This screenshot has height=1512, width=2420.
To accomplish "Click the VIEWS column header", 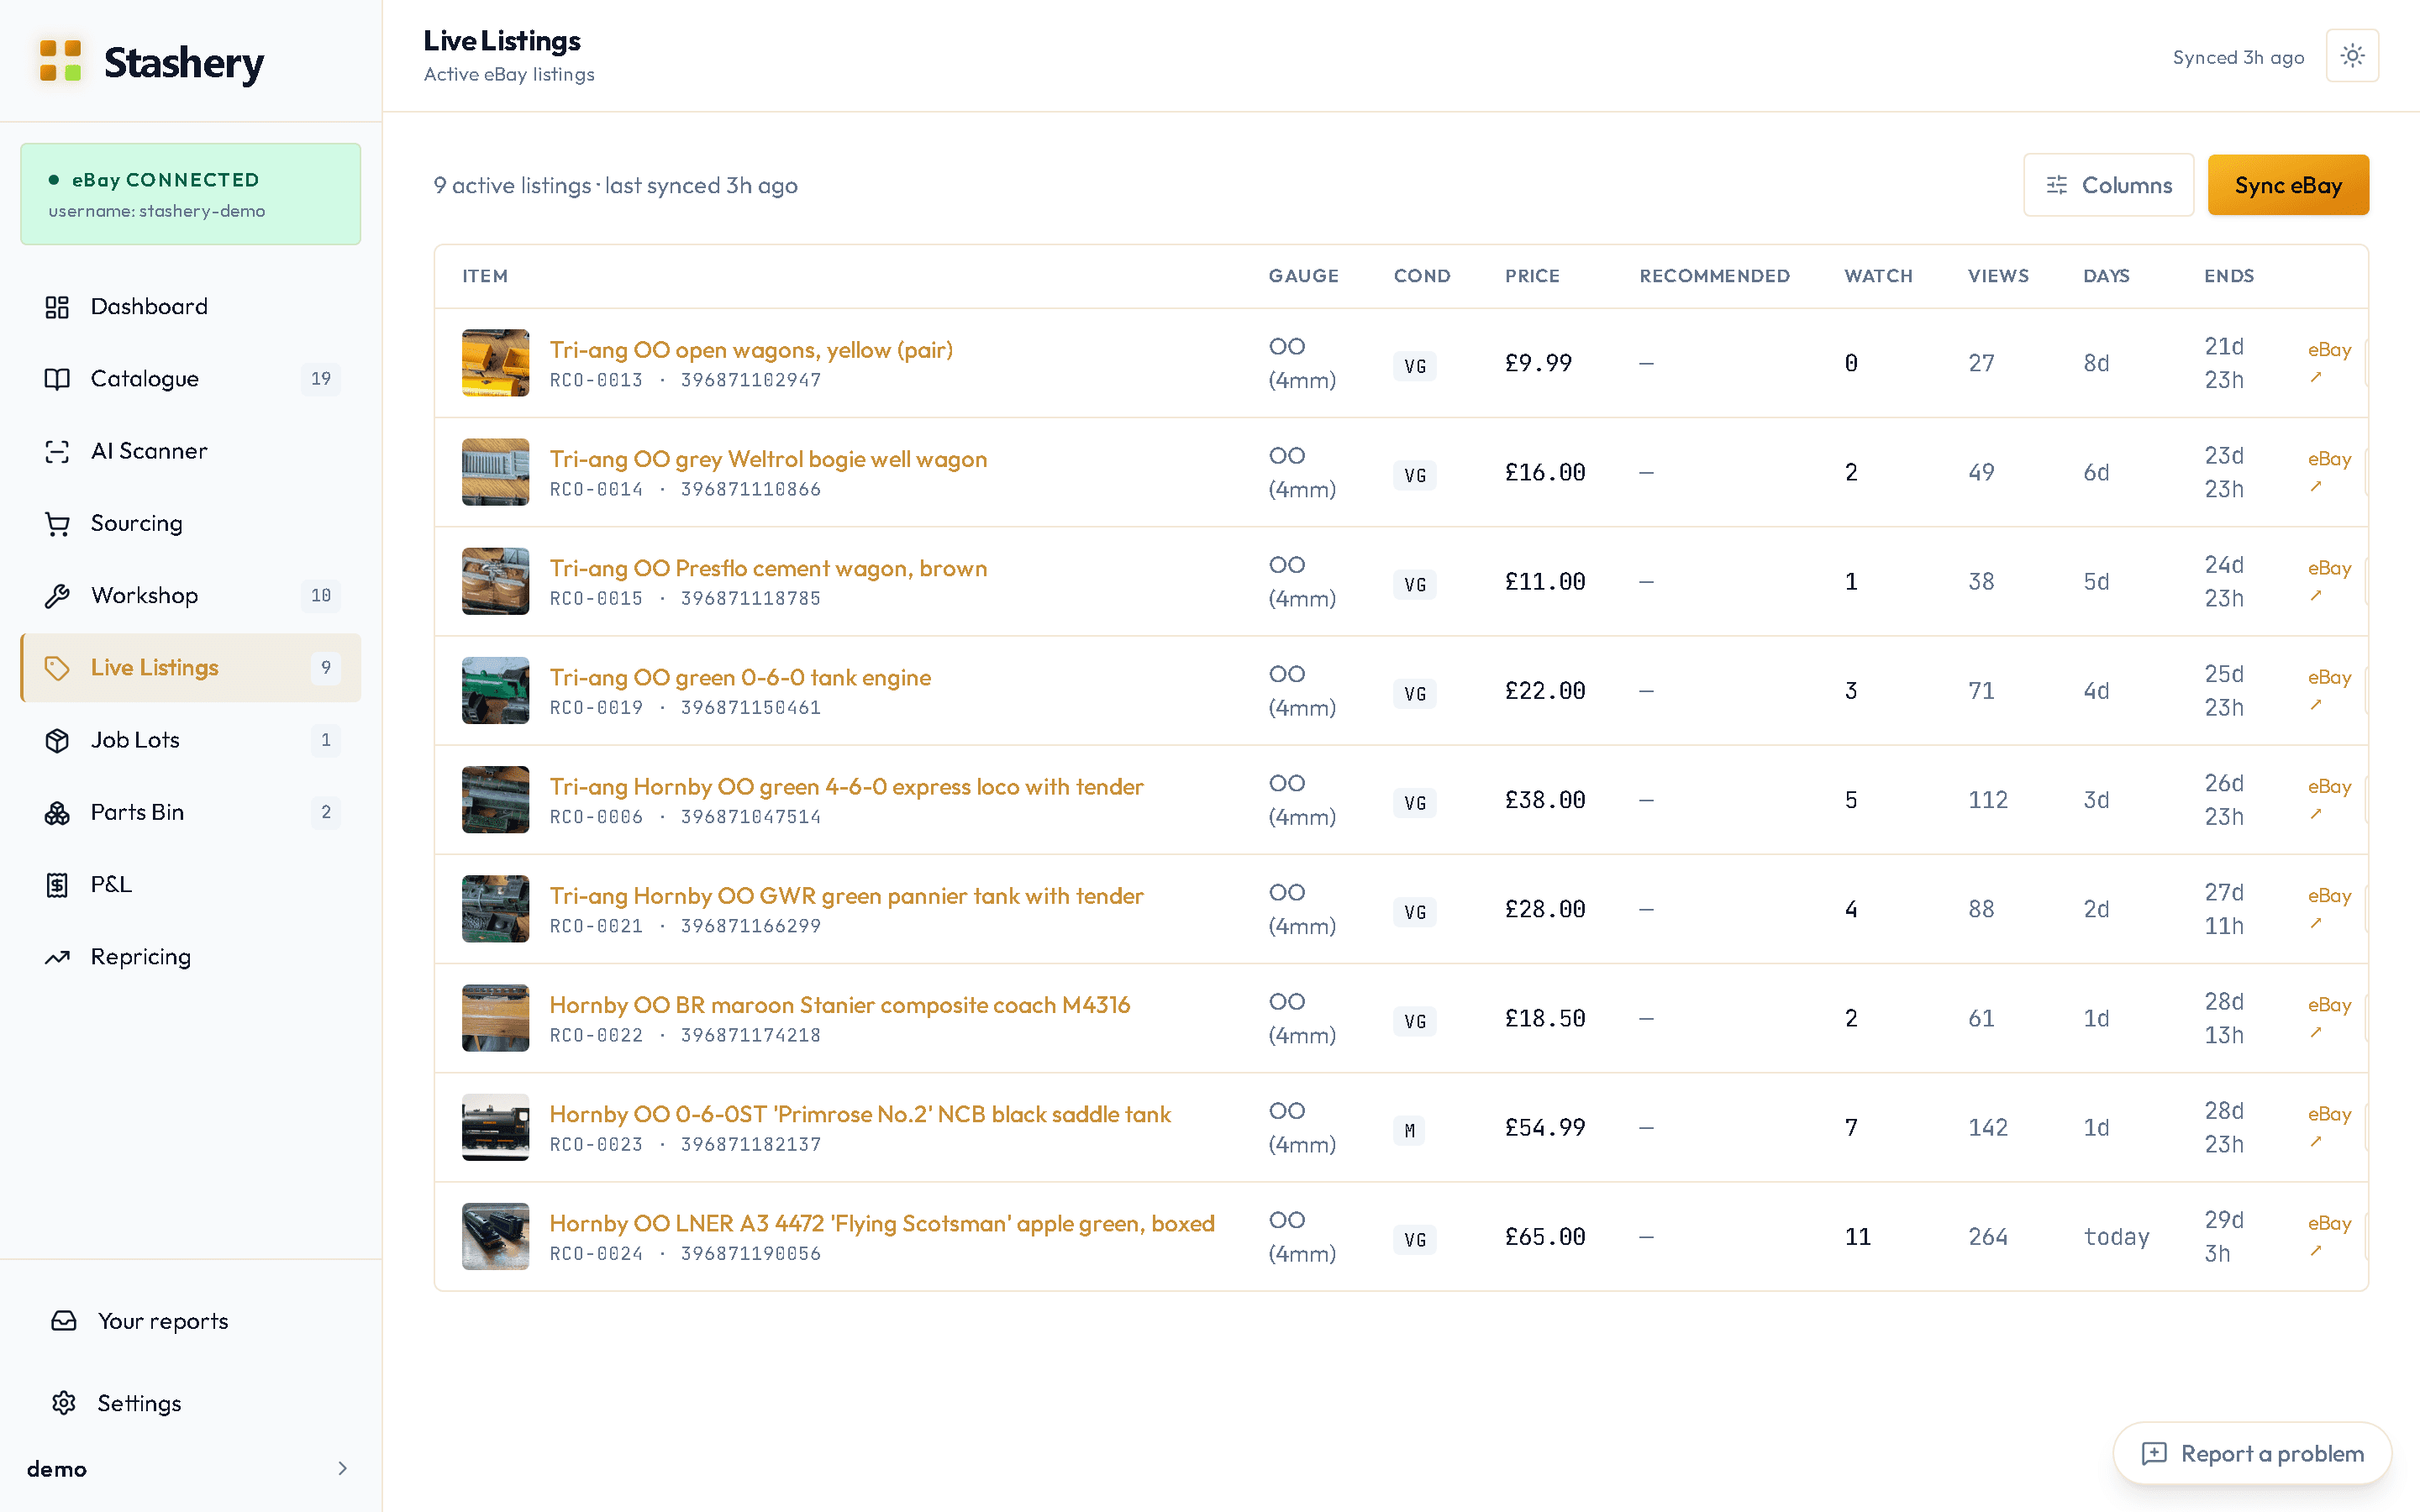I will [1998, 276].
